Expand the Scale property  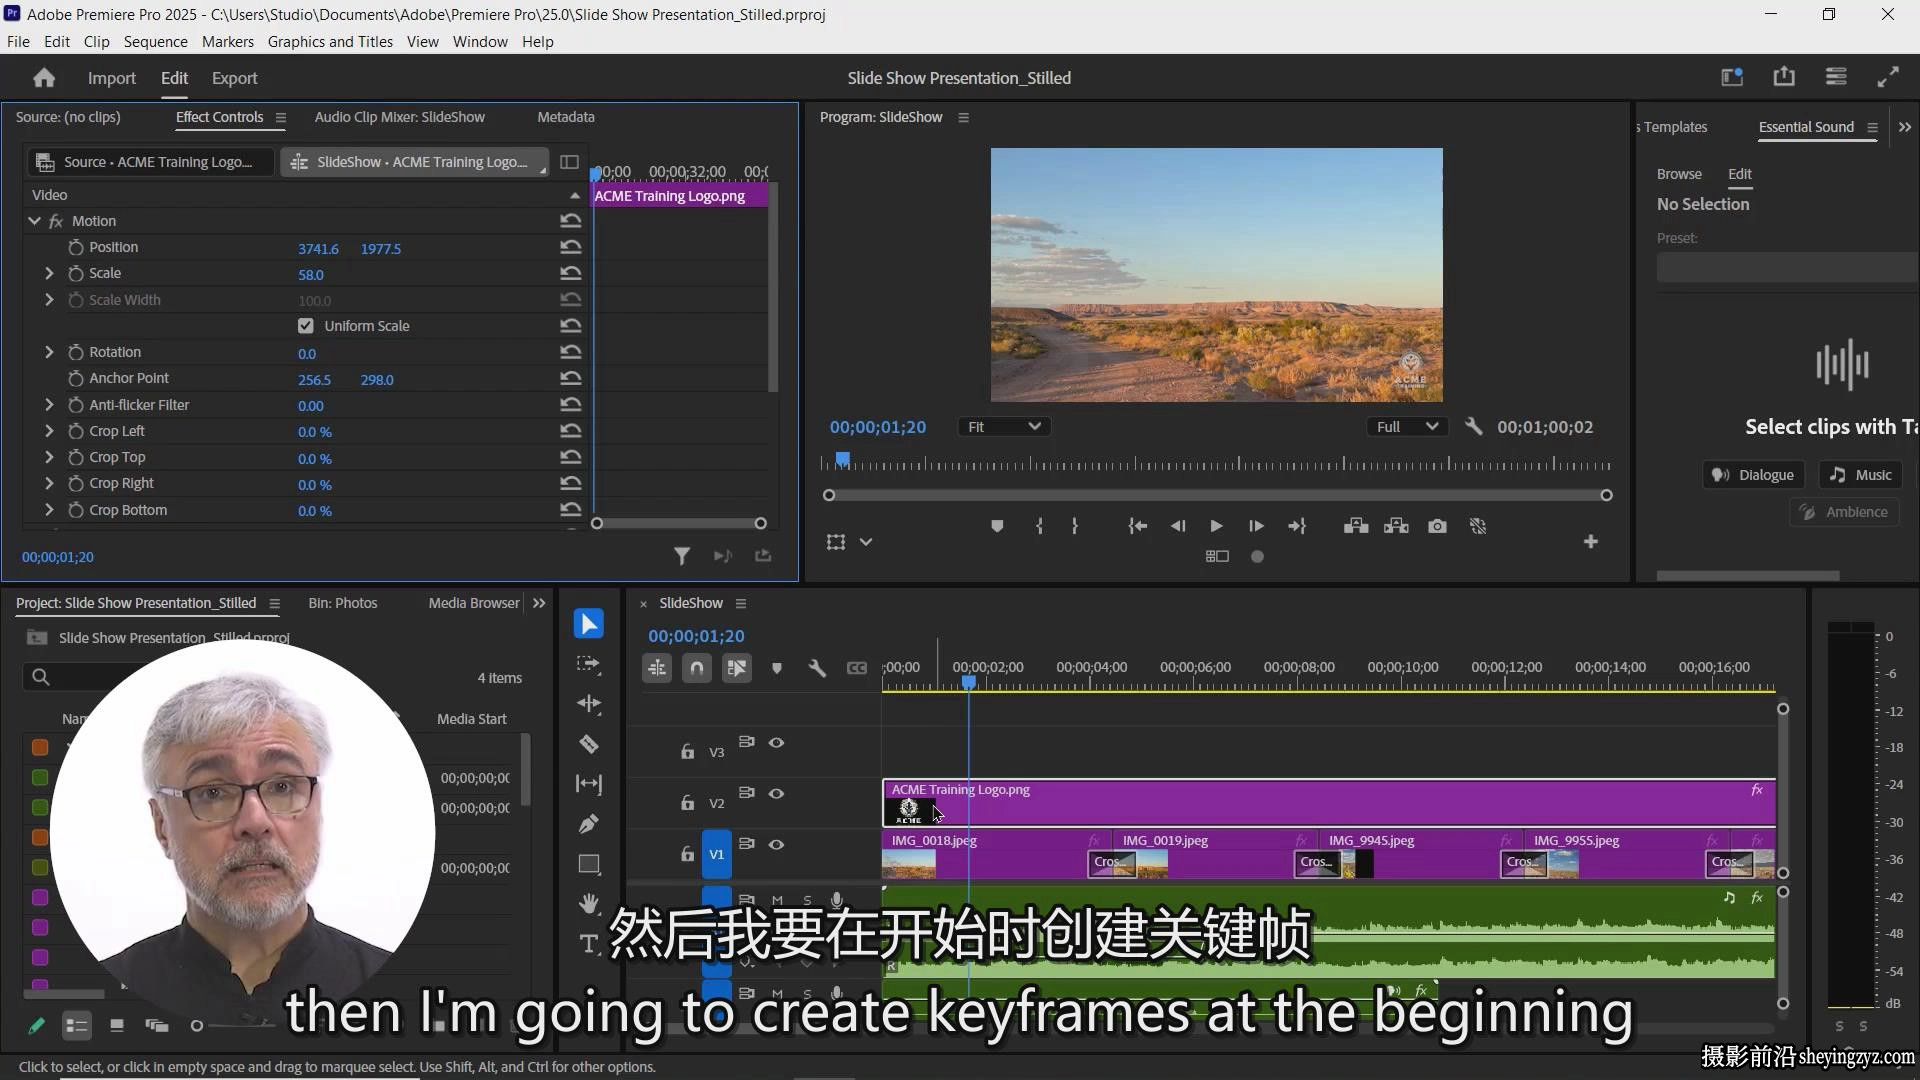(x=49, y=273)
